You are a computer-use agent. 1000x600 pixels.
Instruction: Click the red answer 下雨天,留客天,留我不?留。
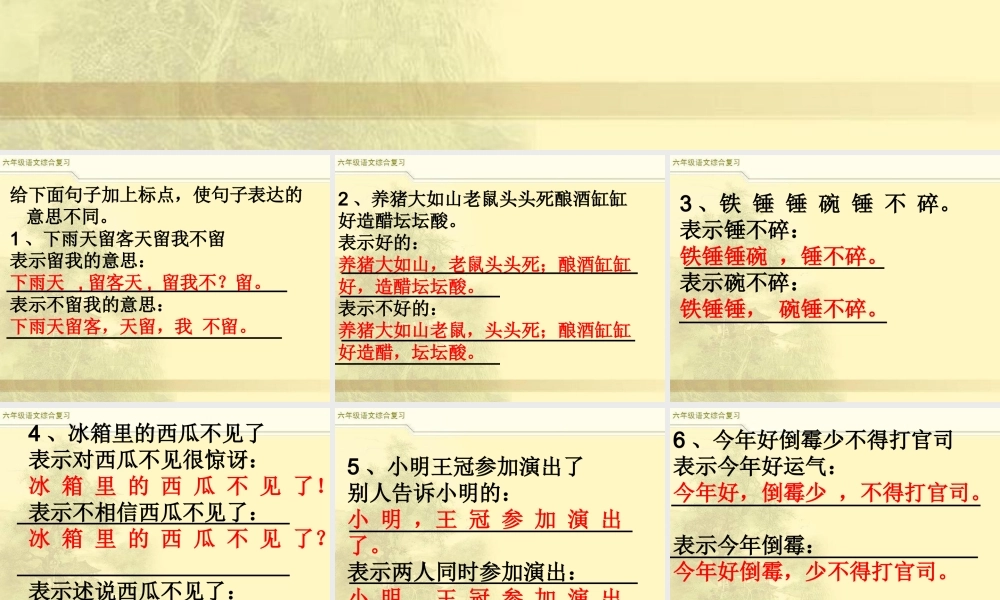[137, 282]
